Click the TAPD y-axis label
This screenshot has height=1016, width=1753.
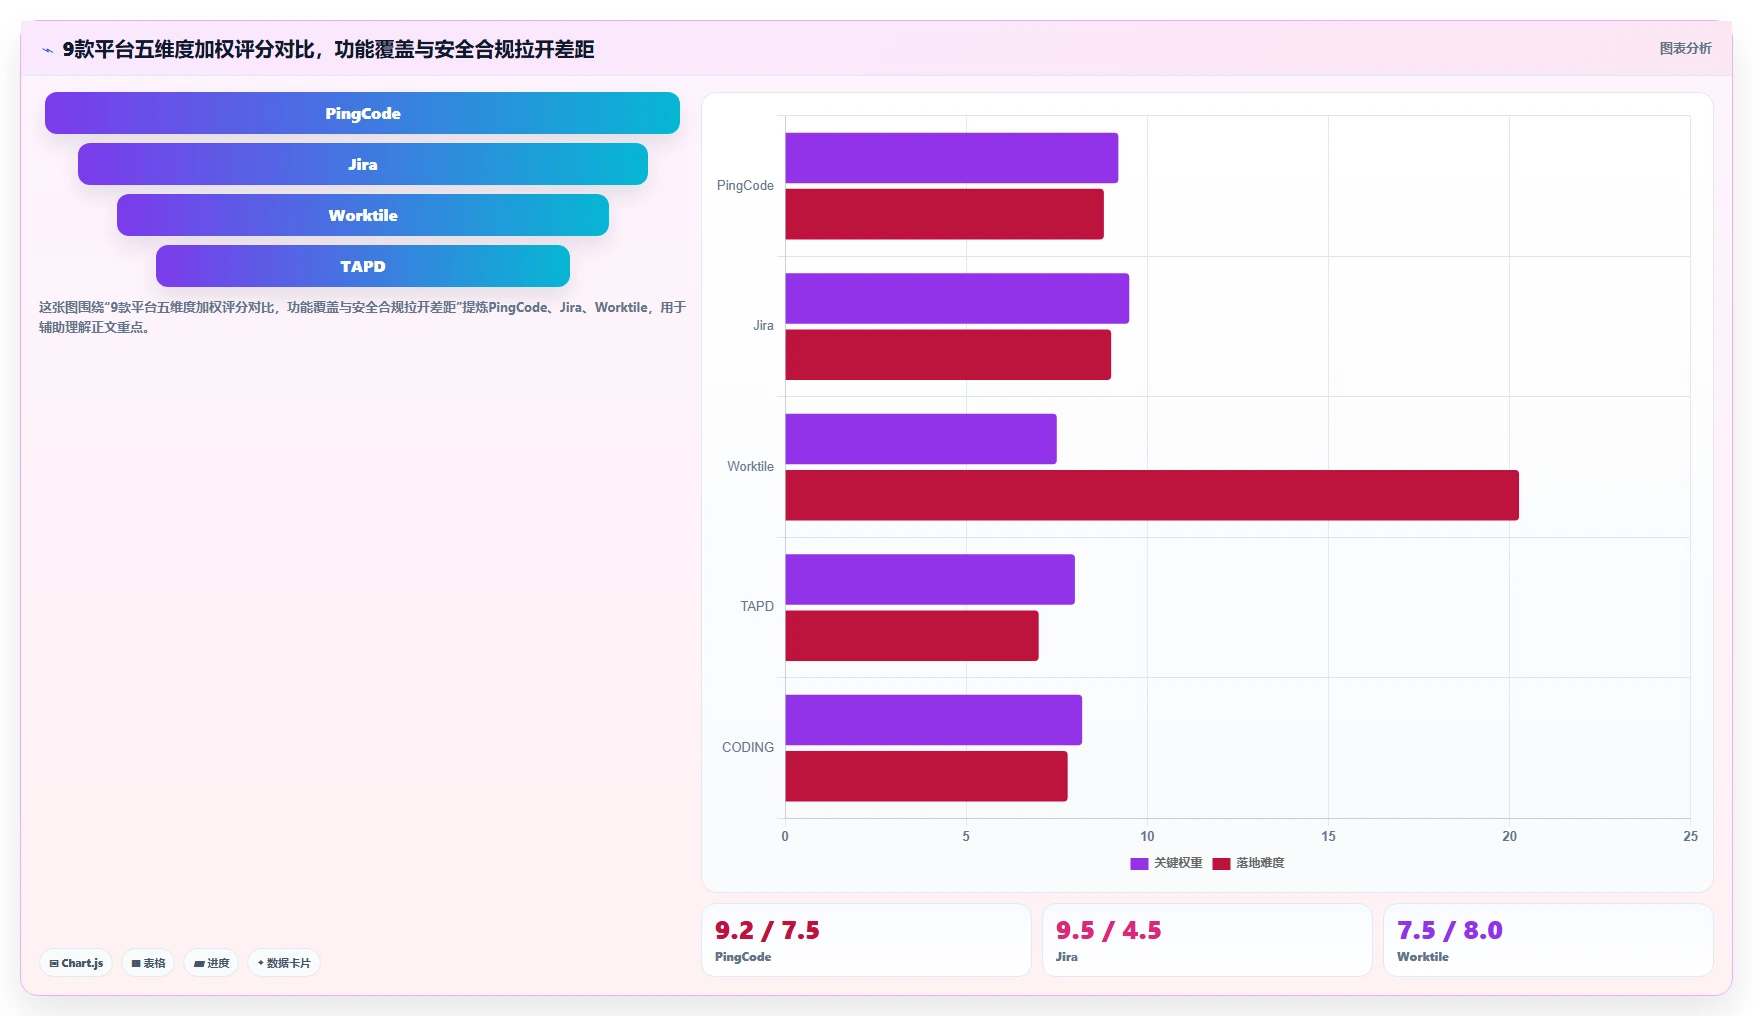tap(757, 607)
